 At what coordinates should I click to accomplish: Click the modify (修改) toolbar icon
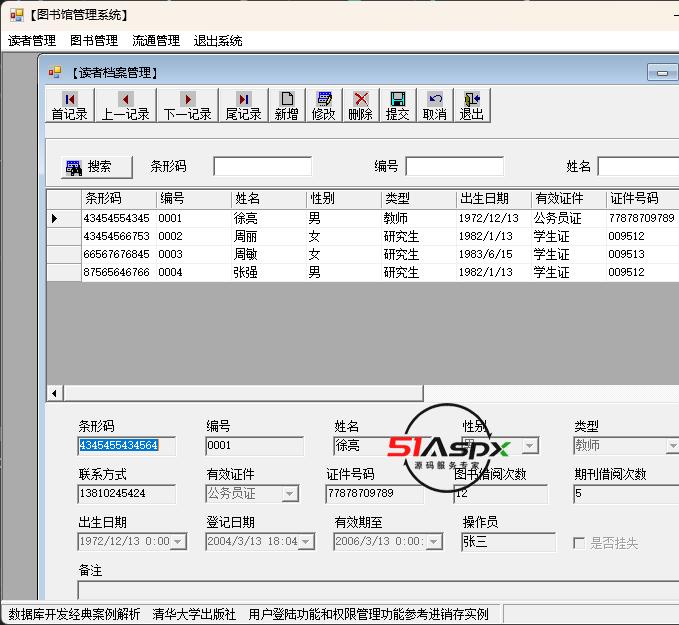coord(324,105)
